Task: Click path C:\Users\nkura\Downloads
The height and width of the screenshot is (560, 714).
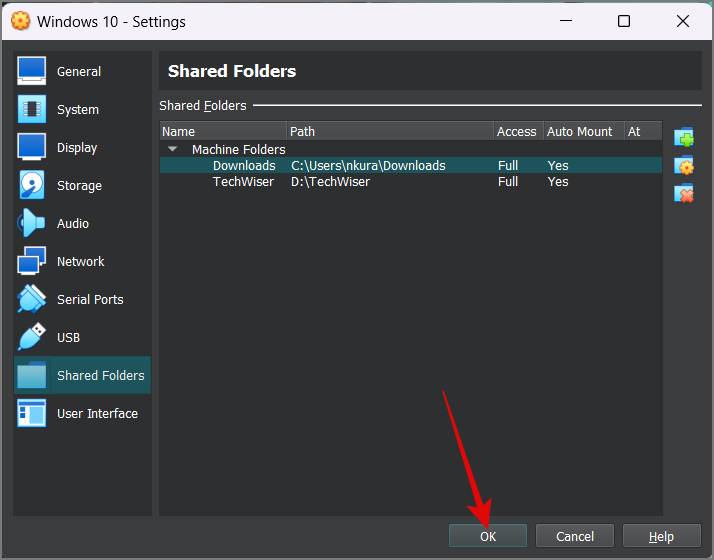Action: 368,165
